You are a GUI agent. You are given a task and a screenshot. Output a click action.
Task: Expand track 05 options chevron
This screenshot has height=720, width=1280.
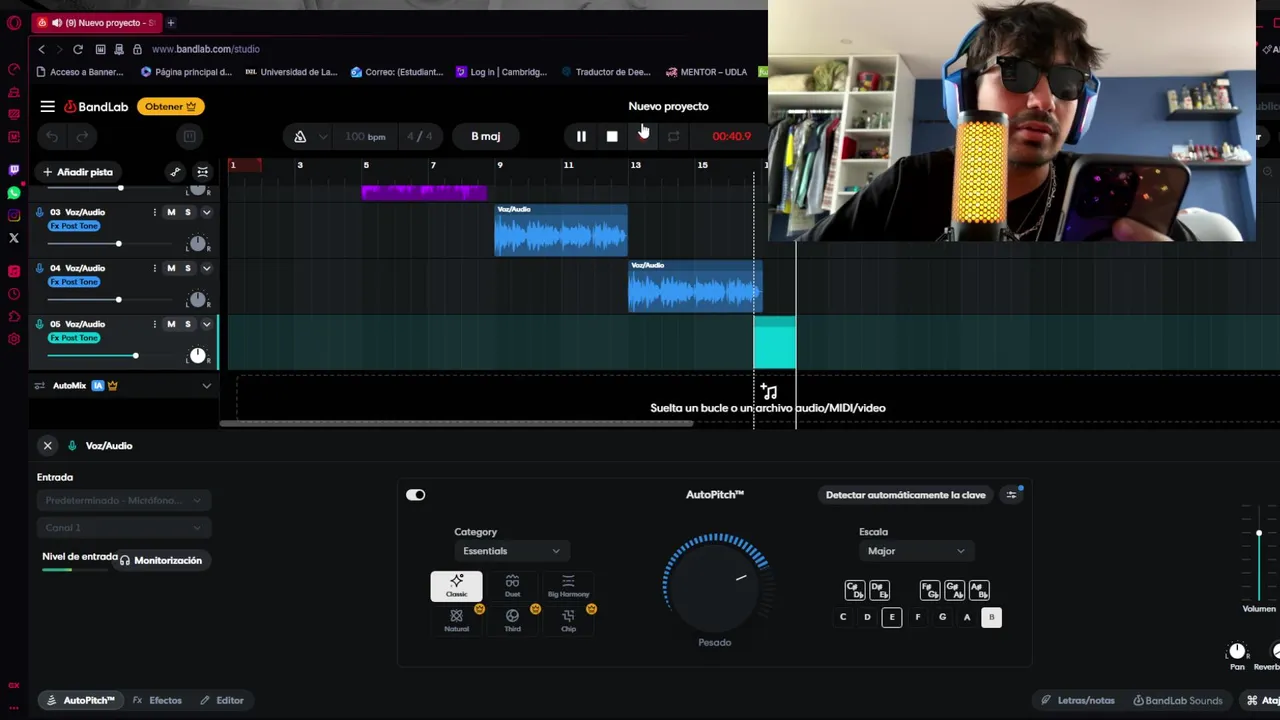click(x=206, y=324)
